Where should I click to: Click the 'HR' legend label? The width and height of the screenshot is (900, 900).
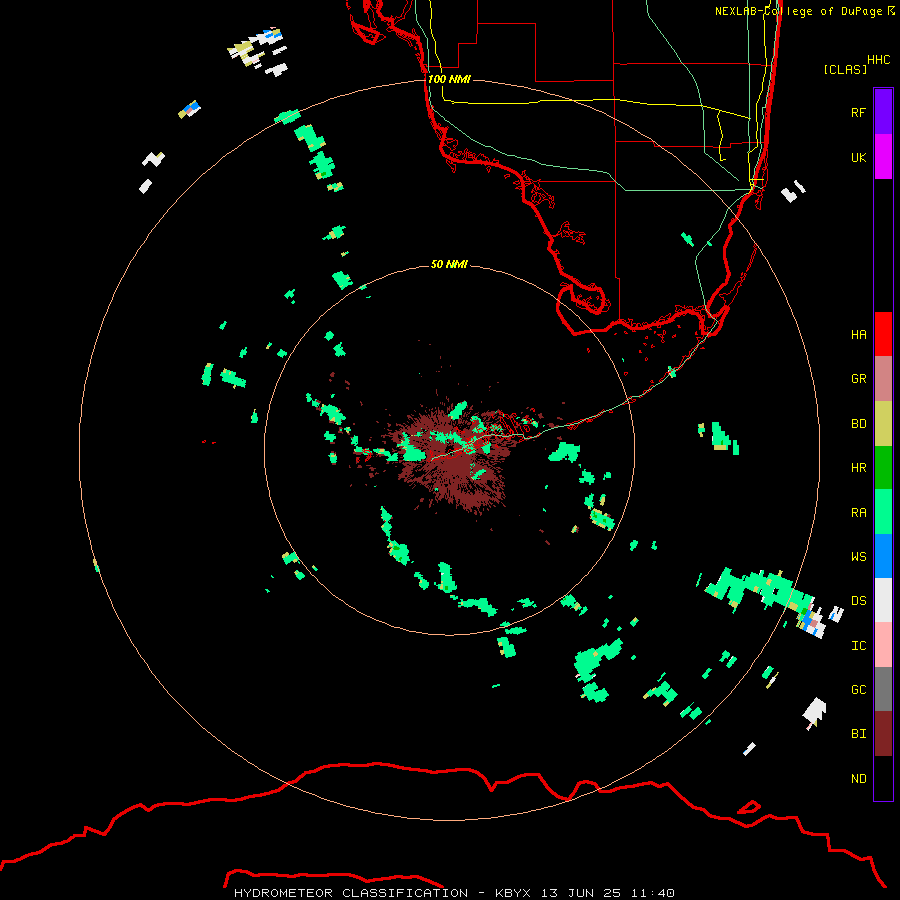tap(858, 468)
